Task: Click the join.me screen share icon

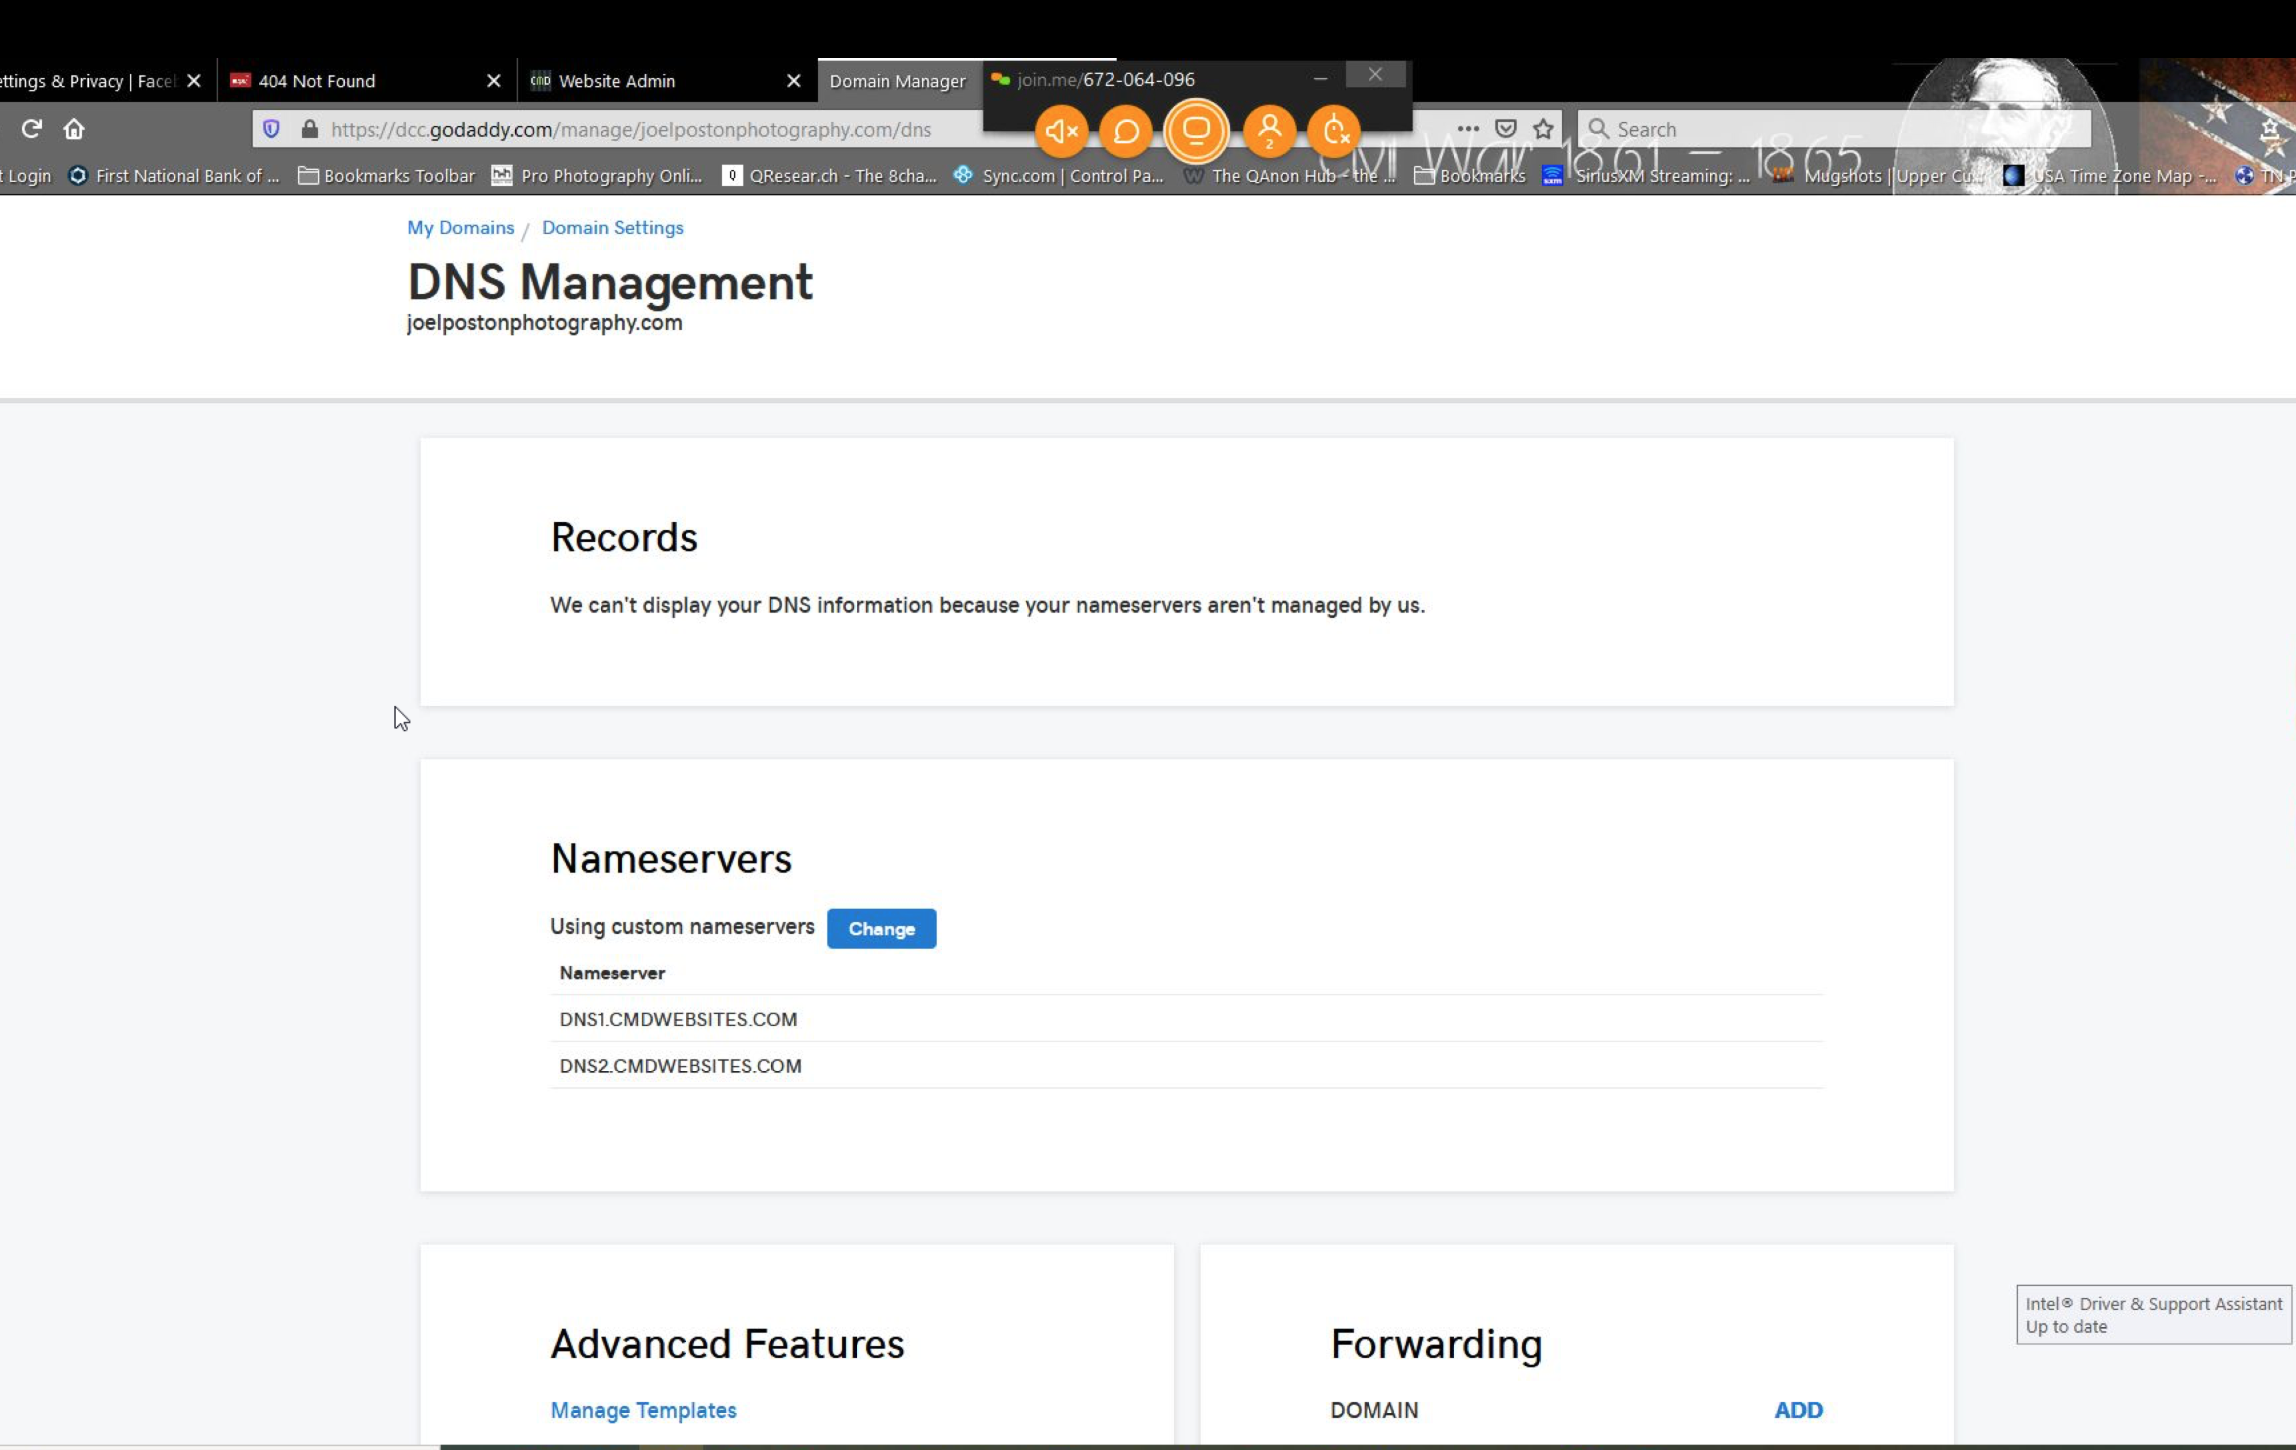Action: [1196, 131]
